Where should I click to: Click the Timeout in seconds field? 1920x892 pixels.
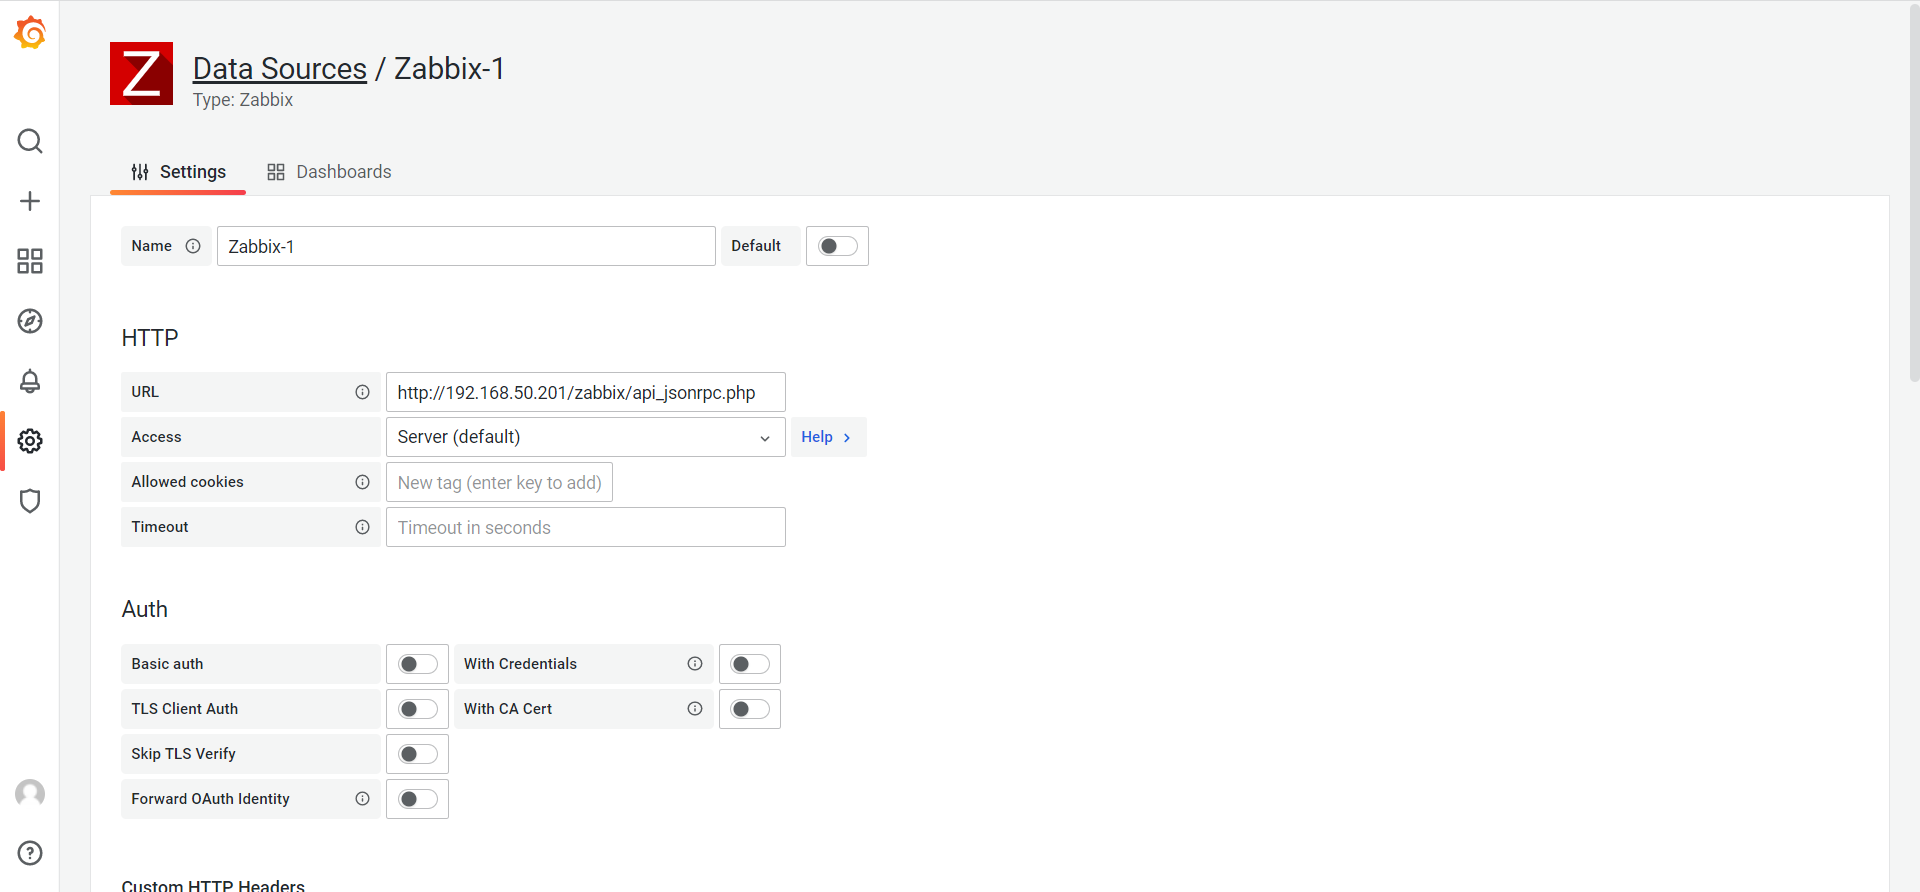tap(585, 527)
